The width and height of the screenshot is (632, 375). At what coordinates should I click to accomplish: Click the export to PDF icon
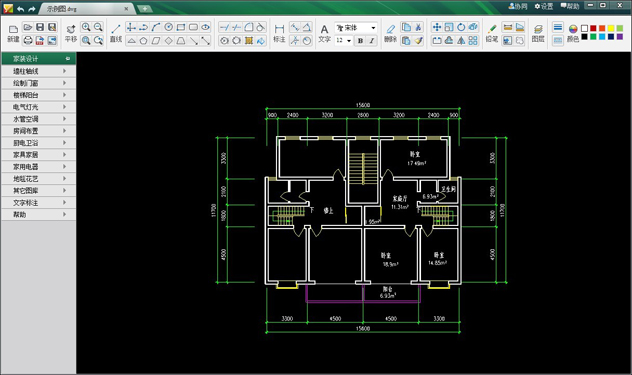pos(40,40)
